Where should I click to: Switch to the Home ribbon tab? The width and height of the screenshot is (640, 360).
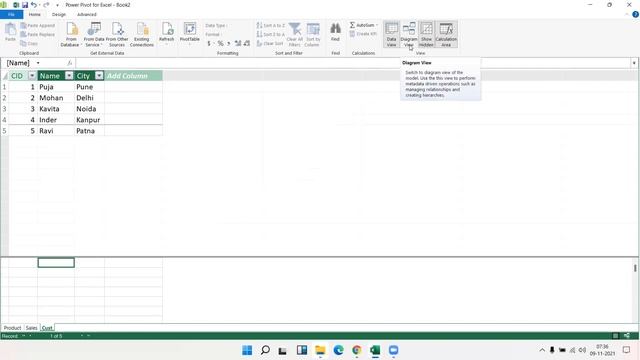point(35,14)
